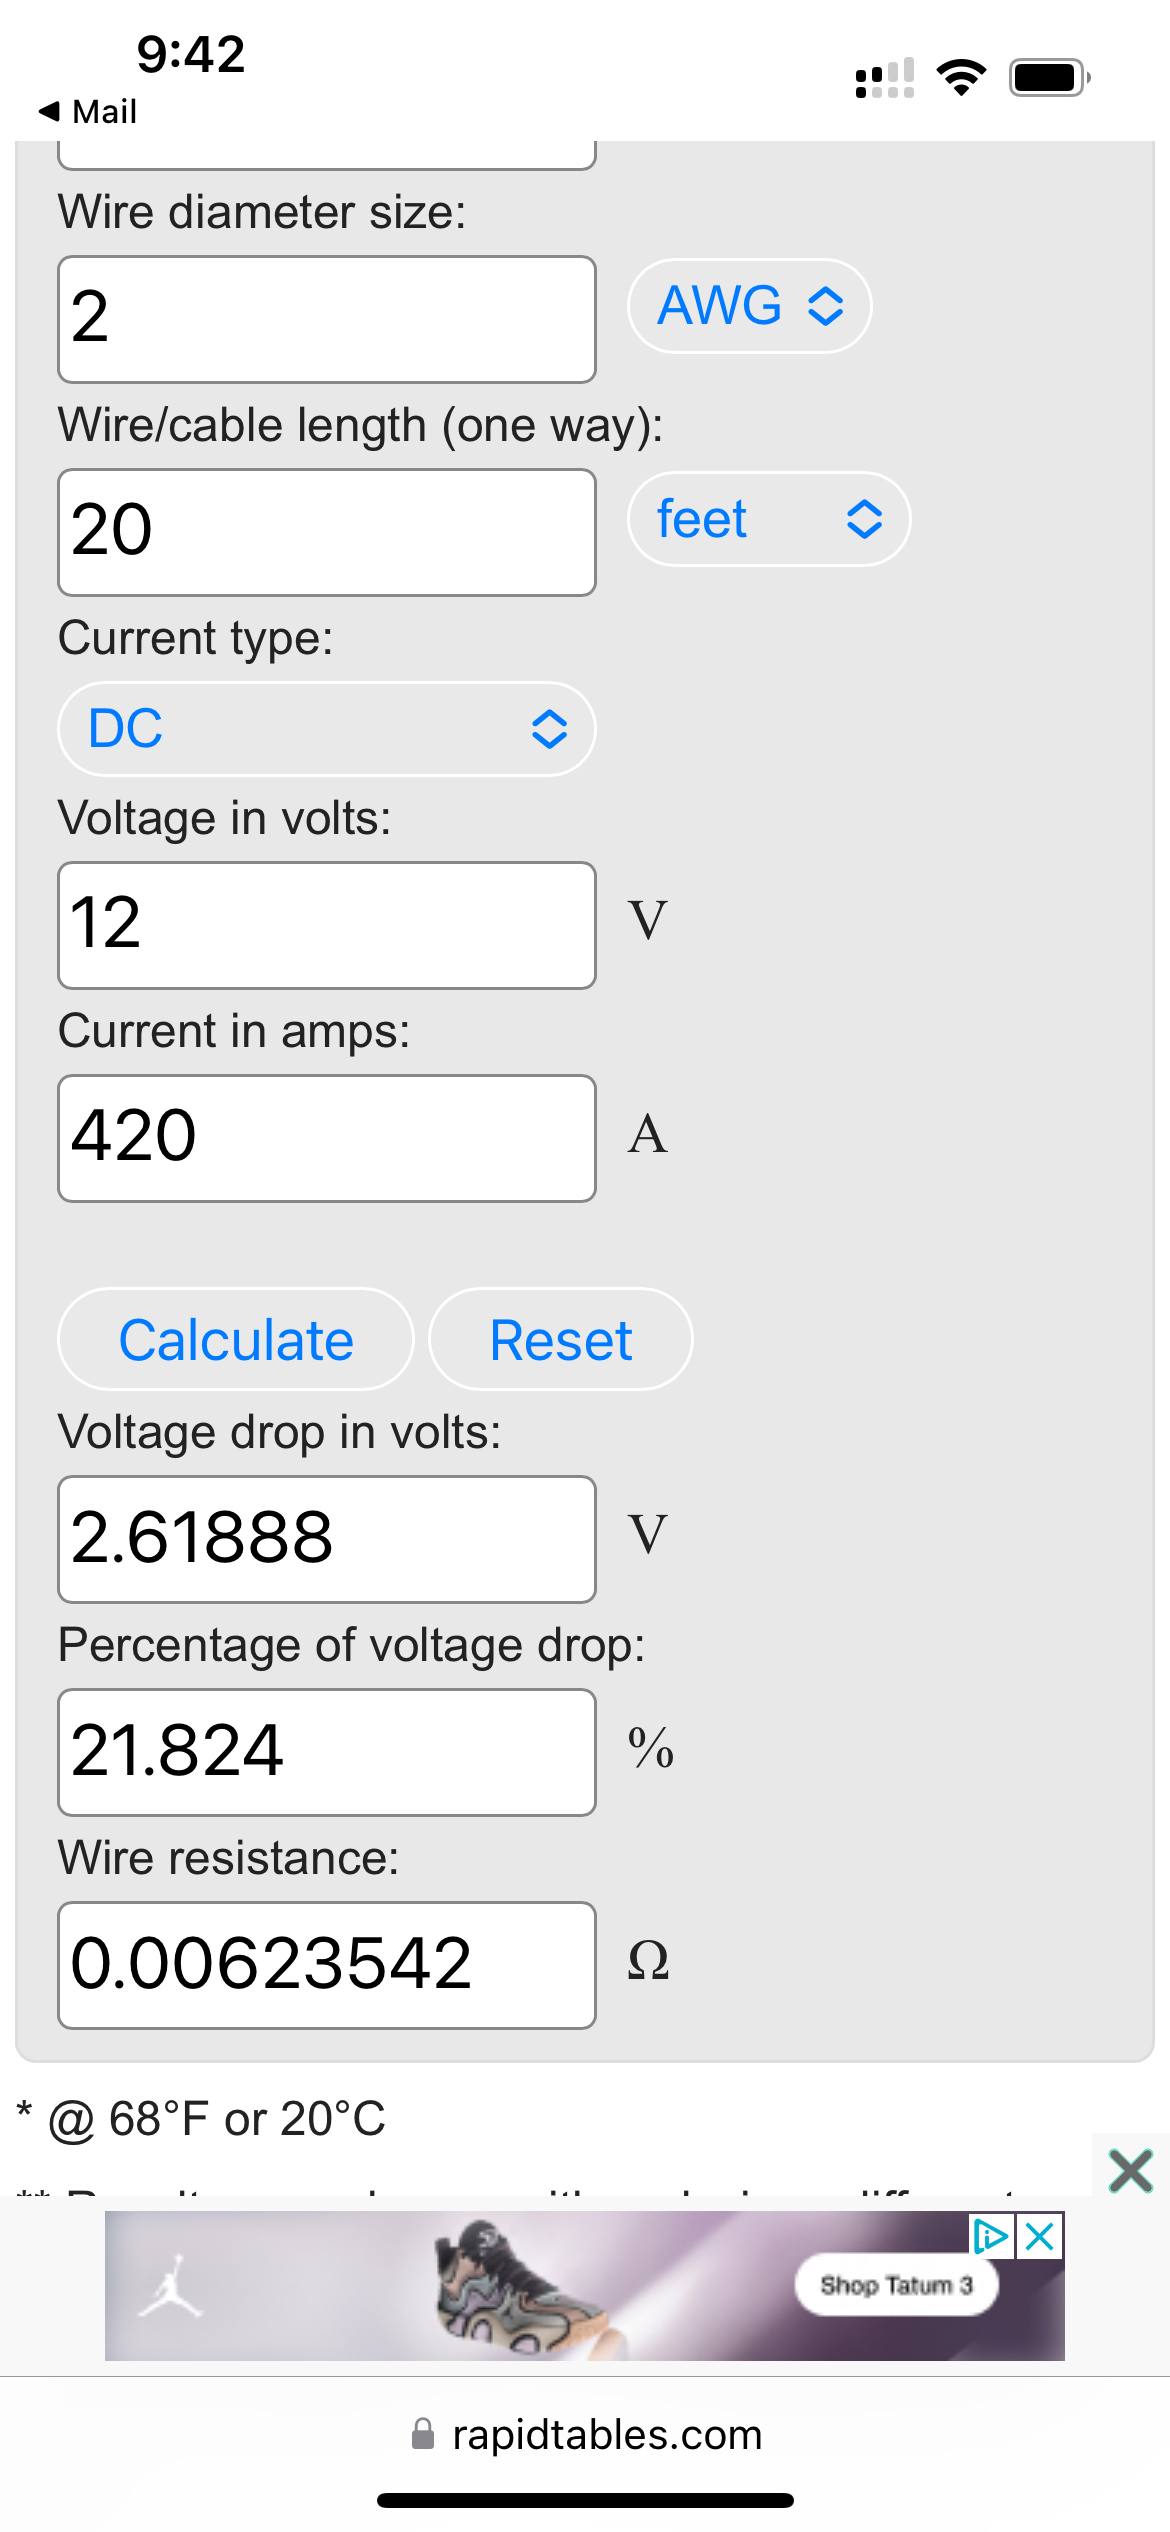
Task: Dismiss the banner with the large X
Action: [1131, 2172]
